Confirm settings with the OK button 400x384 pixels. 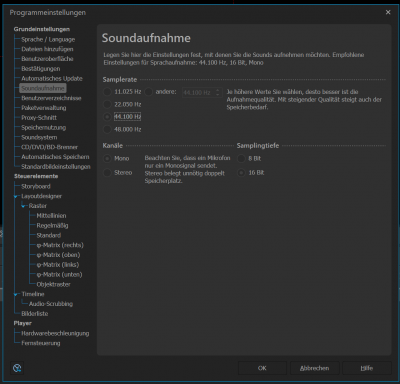coord(262,368)
